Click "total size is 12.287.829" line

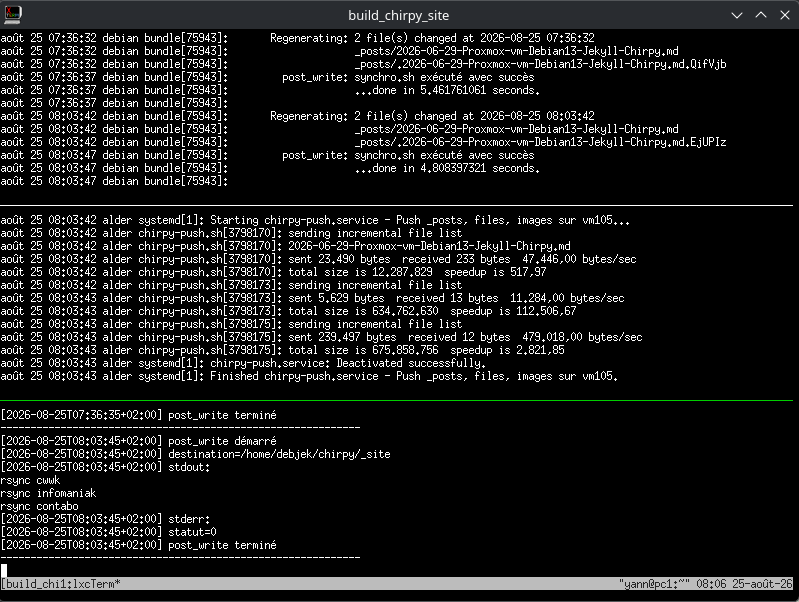pos(273,272)
